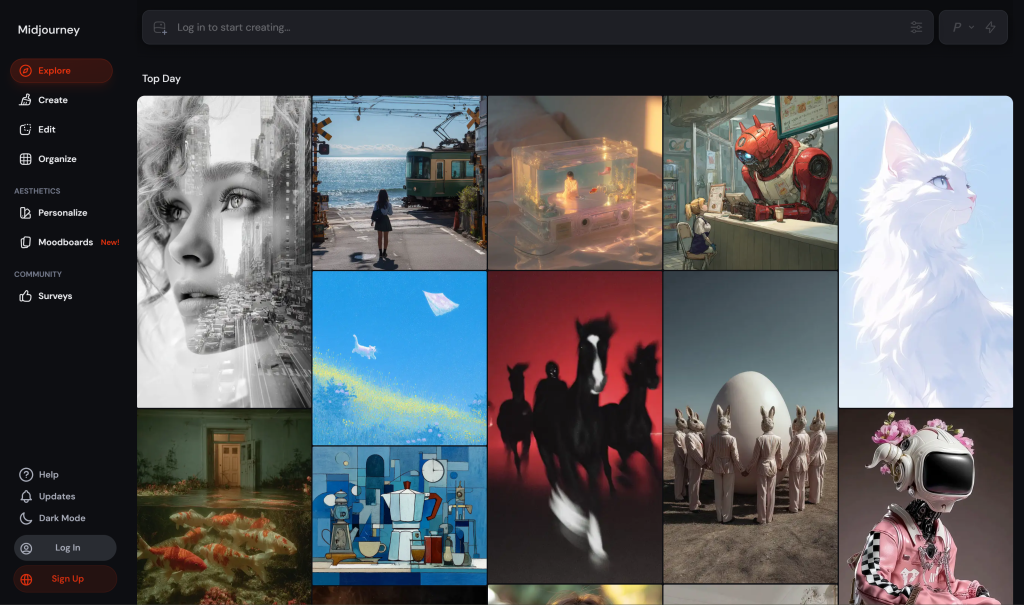Click the Organize grid icon
Viewport: 1024px width, 605px height.
[x=26, y=159]
